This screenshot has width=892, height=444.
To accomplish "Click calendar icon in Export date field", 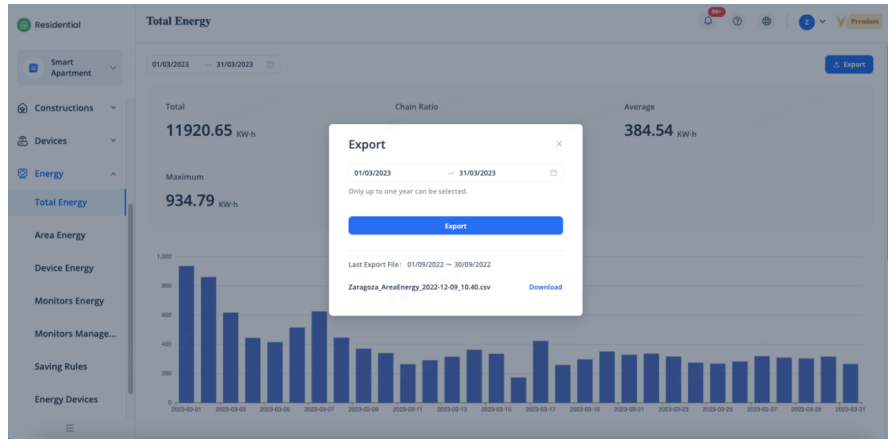I will [x=553, y=173].
